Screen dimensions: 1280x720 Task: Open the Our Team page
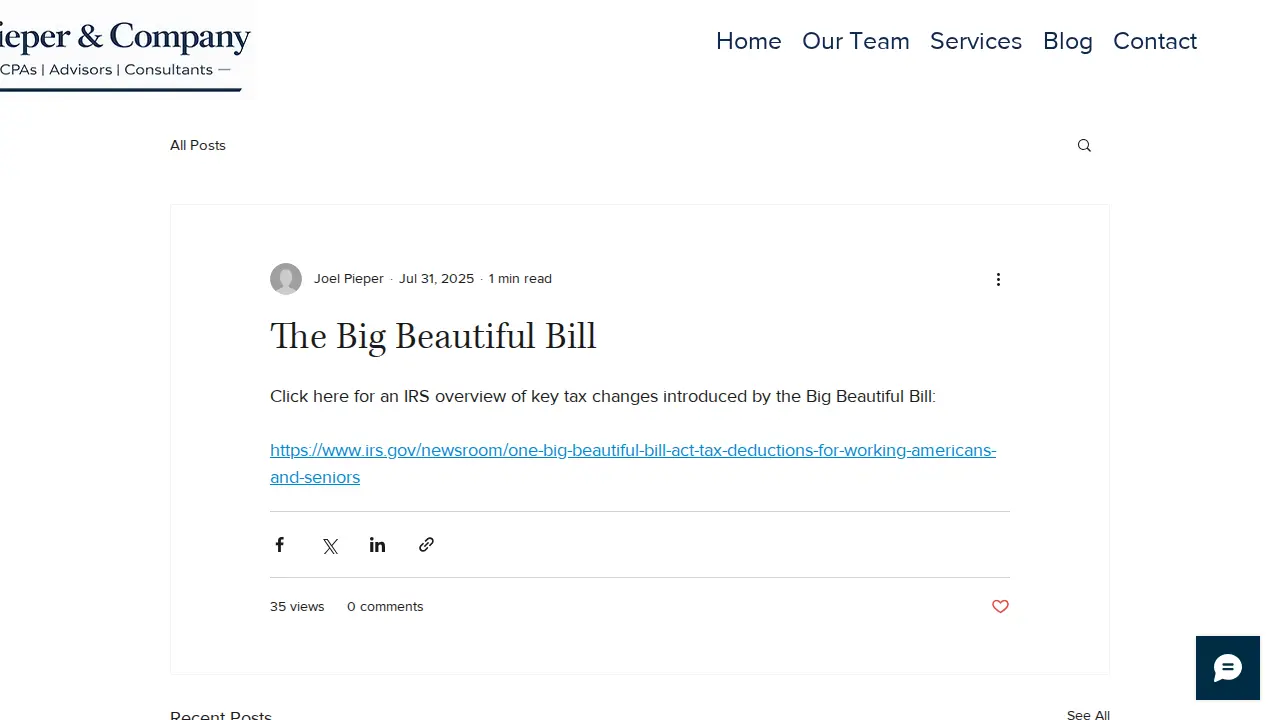[x=856, y=41]
